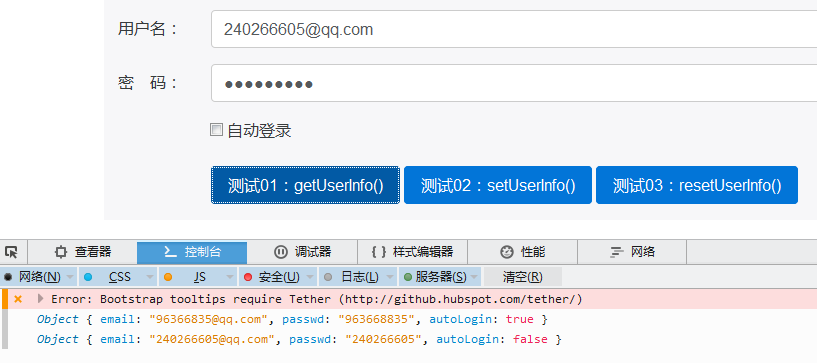
Task: Click the Performance (性能) gauge icon
Action: (x=506, y=253)
